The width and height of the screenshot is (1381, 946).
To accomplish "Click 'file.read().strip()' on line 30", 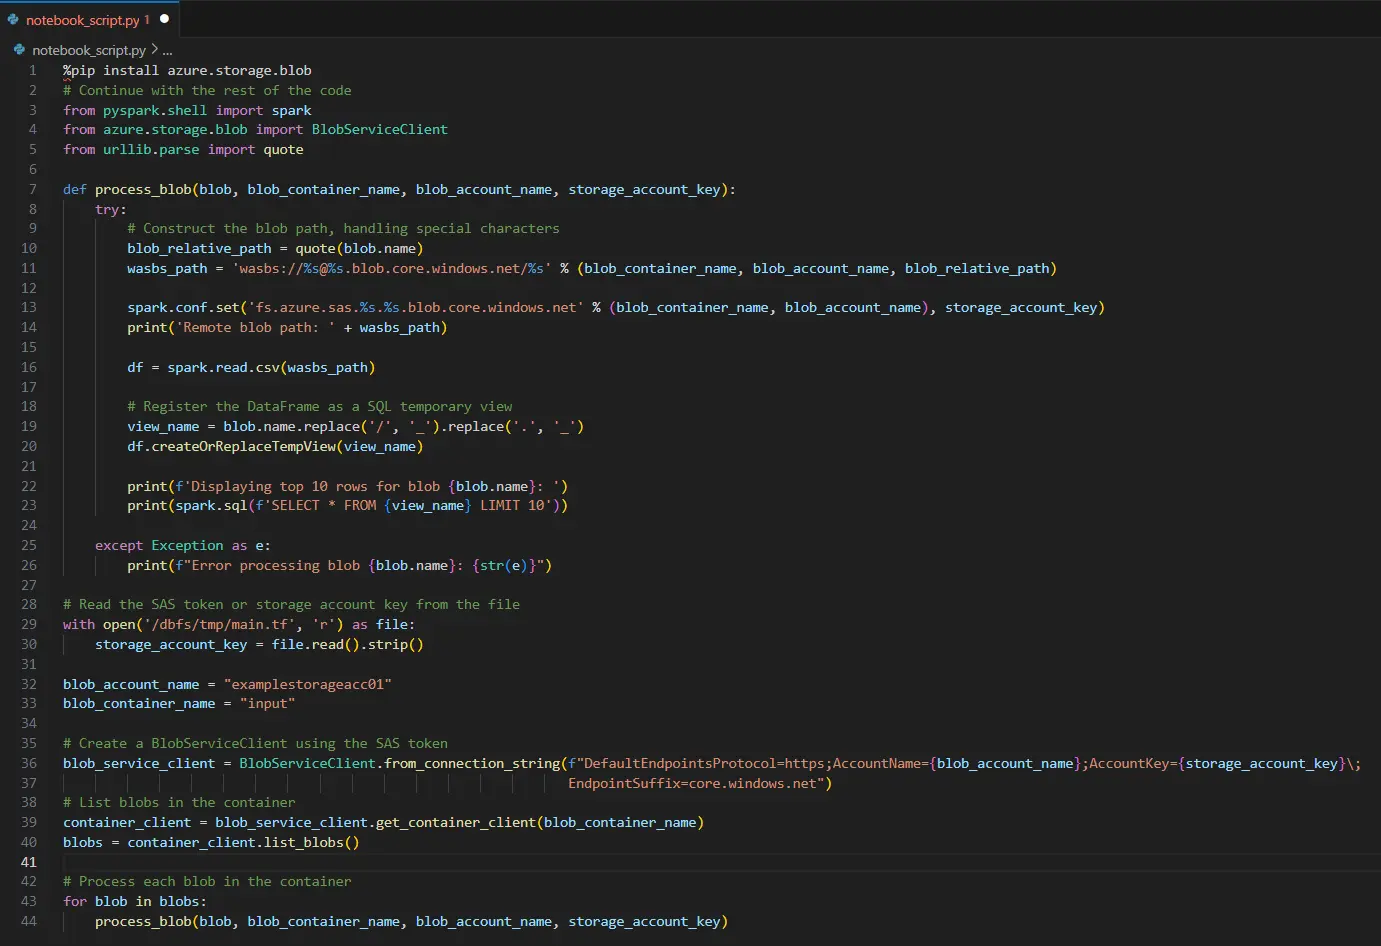I will click(348, 644).
